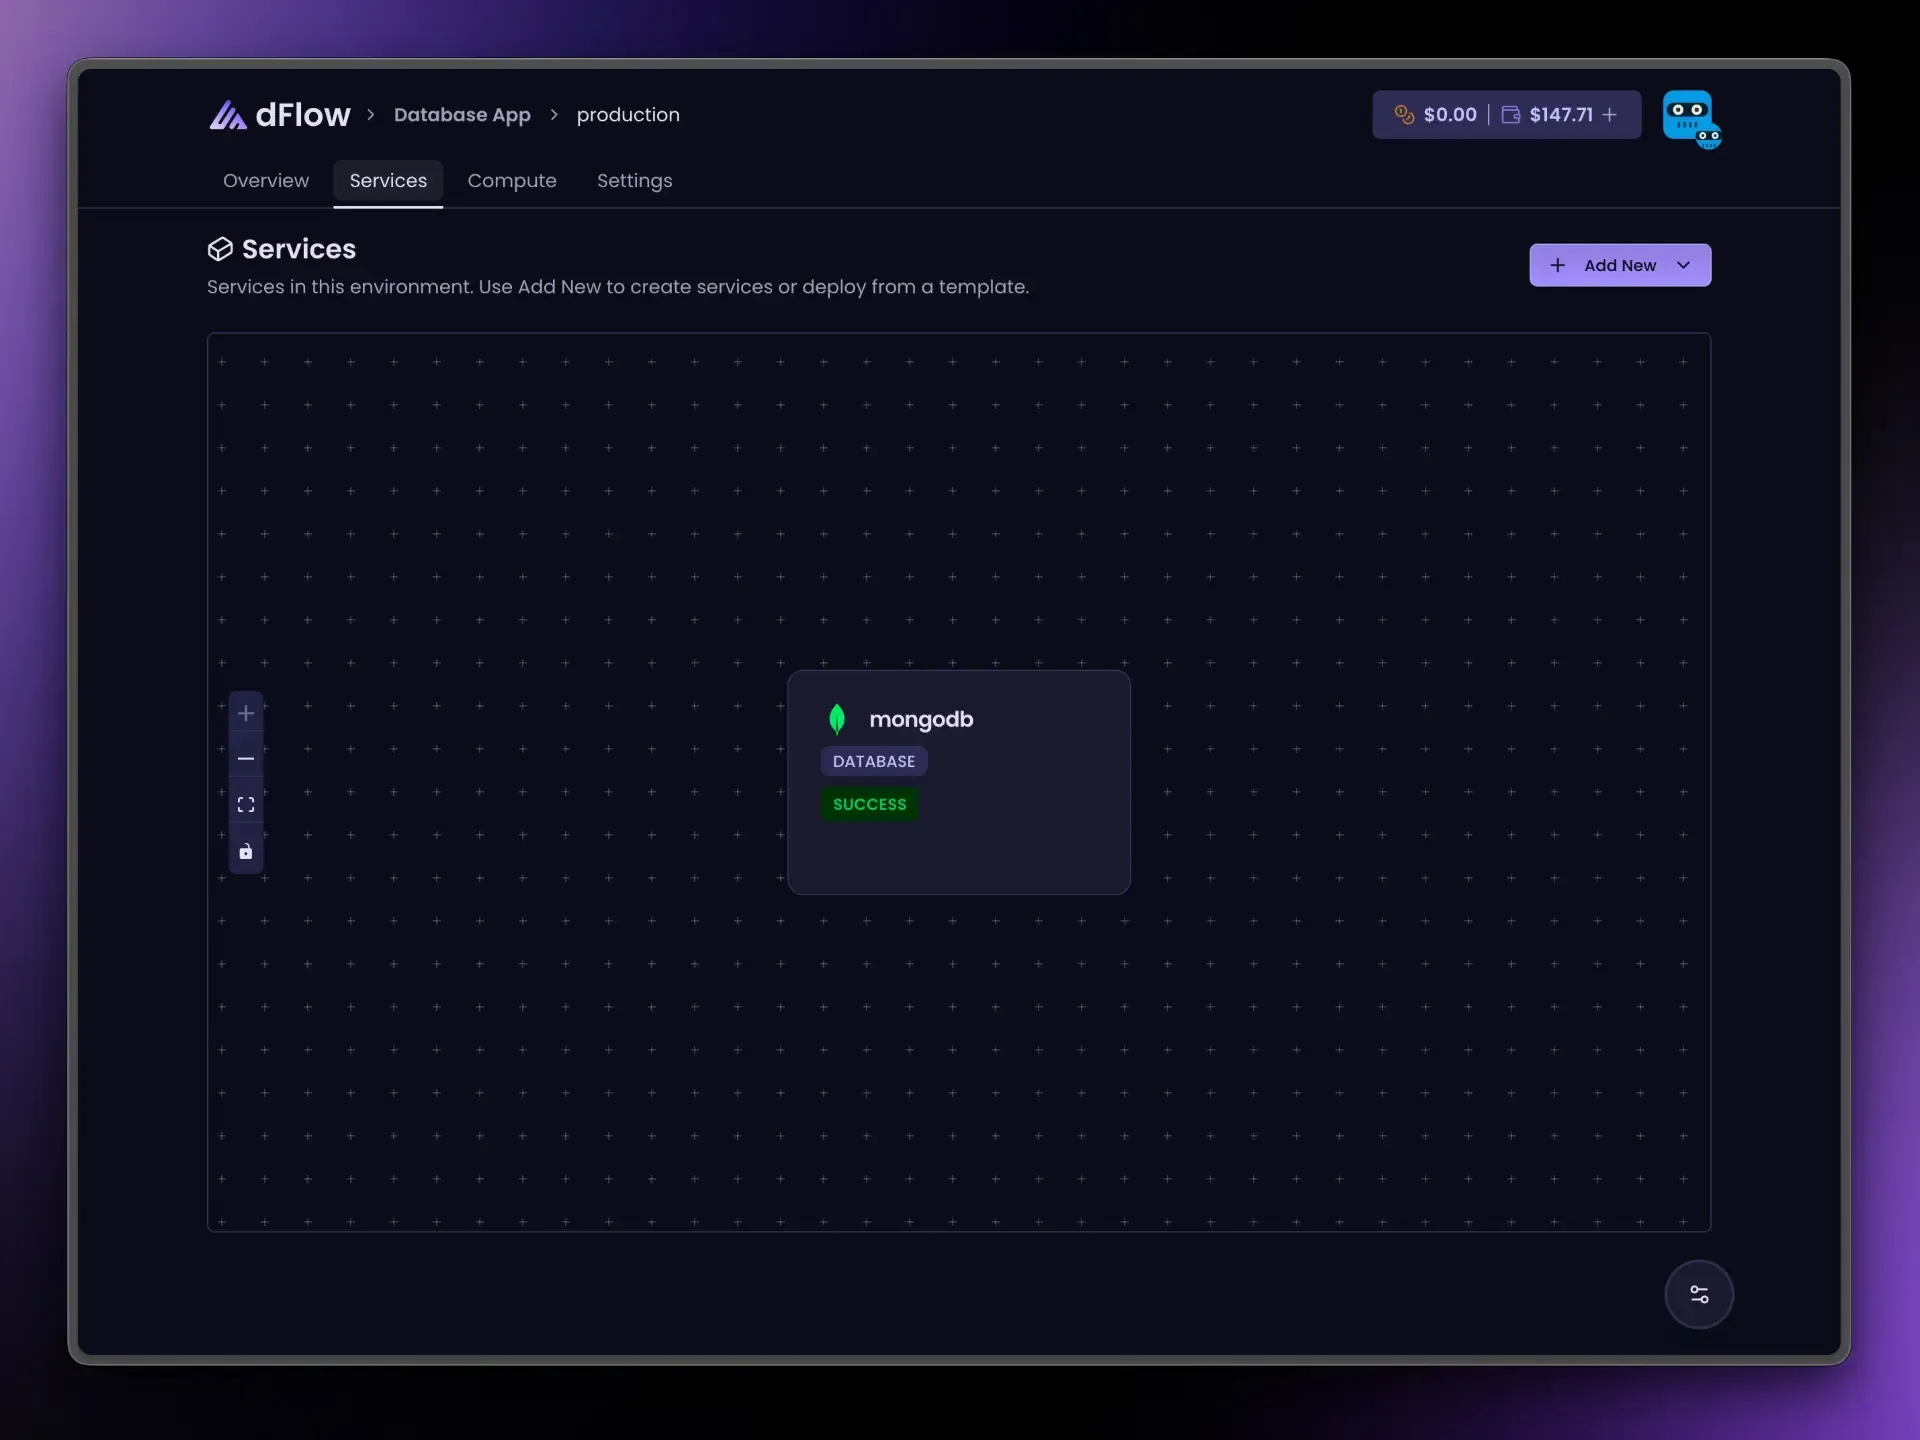Viewport: 1920px width, 1440px height.
Task: Toggle canvas interactivity lock
Action: coord(246,851)
